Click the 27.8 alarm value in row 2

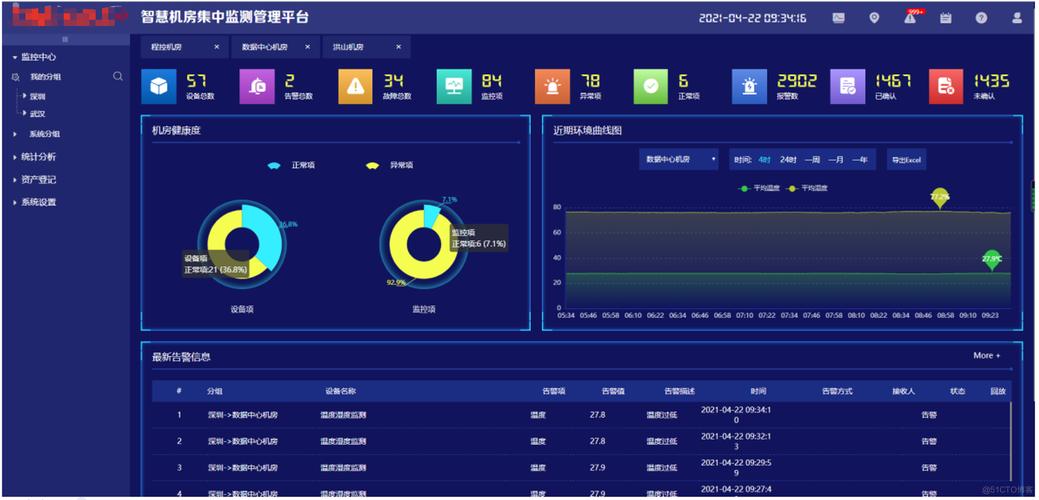pos(597,441)
